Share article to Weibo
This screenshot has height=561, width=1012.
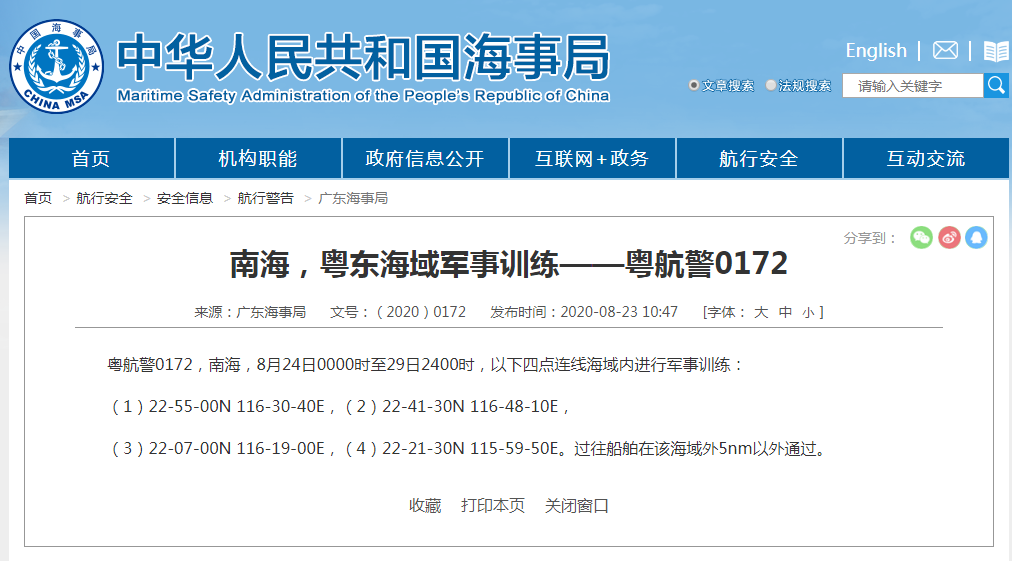[949, 237]
